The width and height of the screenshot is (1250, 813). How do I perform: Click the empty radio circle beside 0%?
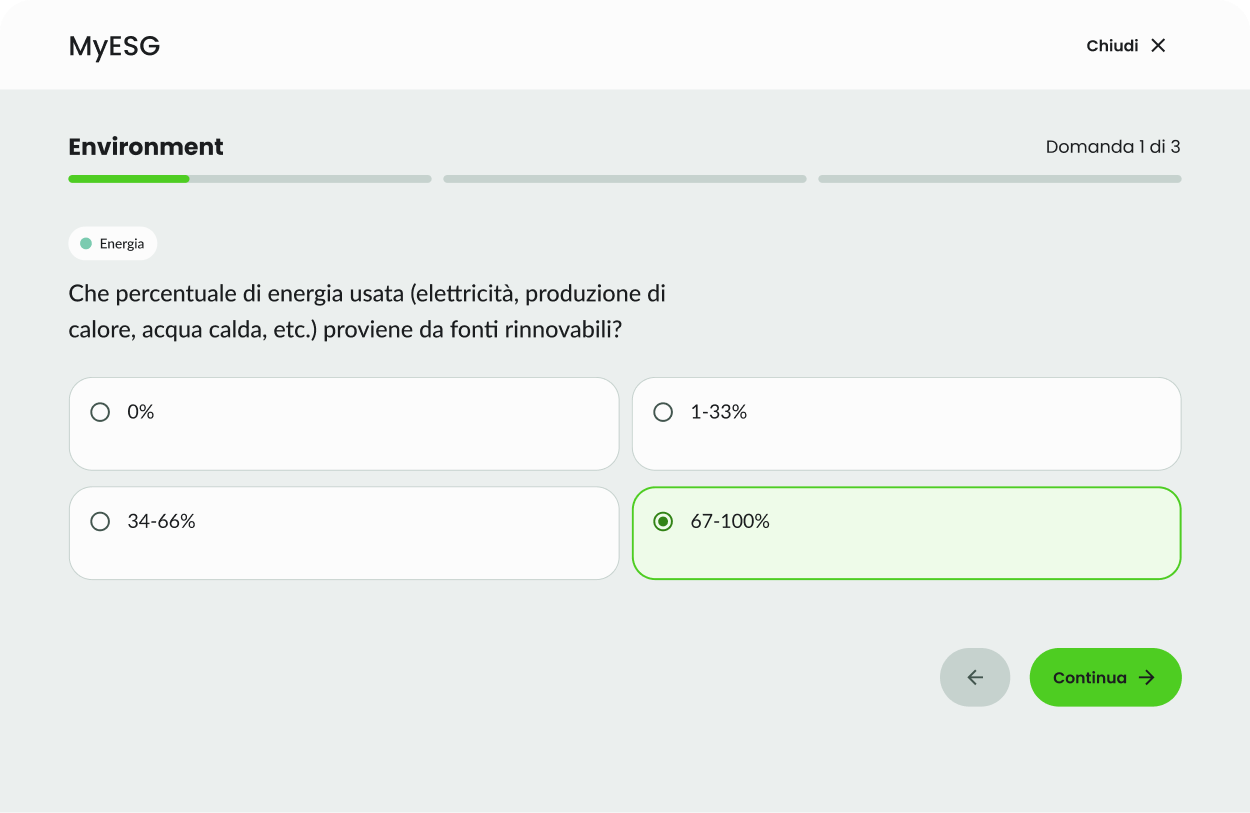click(99, 411)
